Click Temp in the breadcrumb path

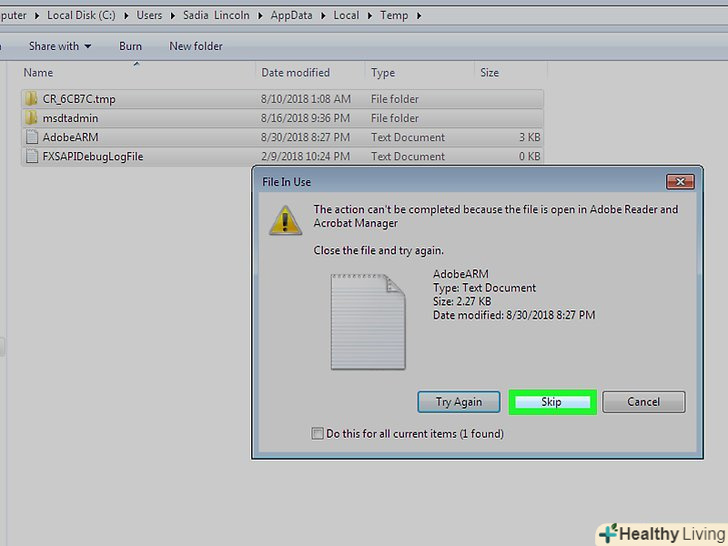(394, 15)
